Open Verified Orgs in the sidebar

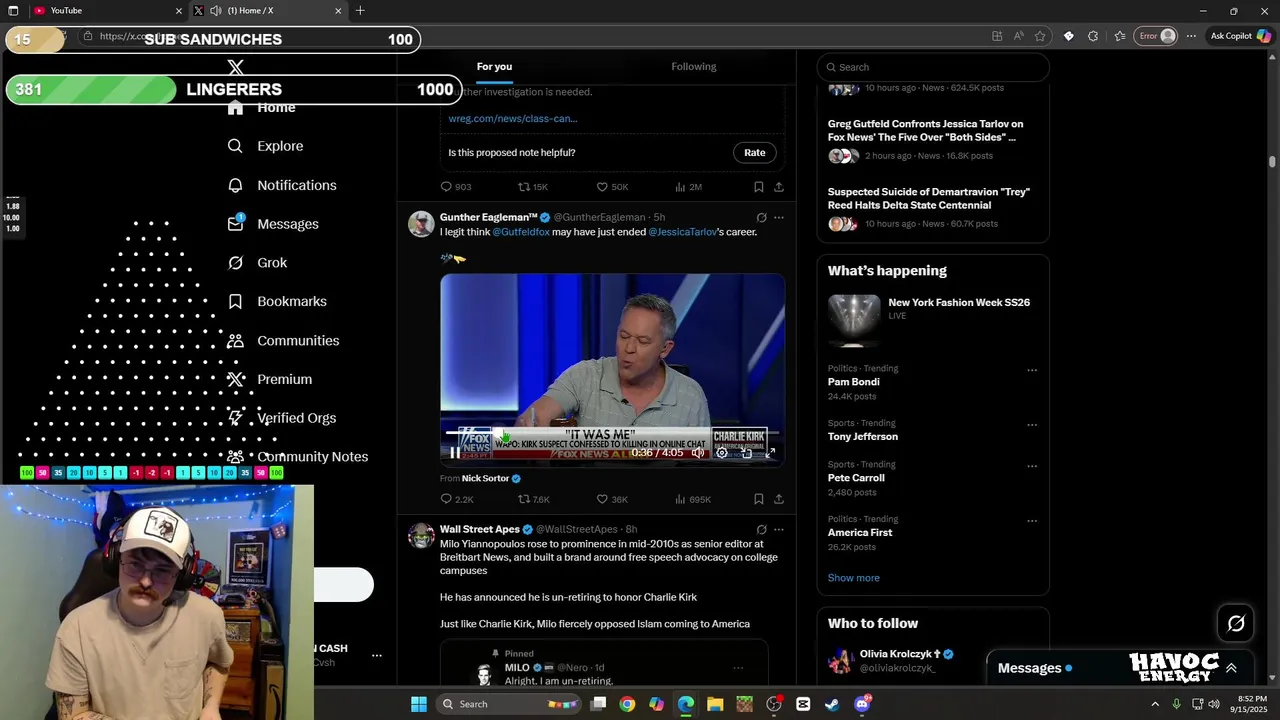point(282,418)
